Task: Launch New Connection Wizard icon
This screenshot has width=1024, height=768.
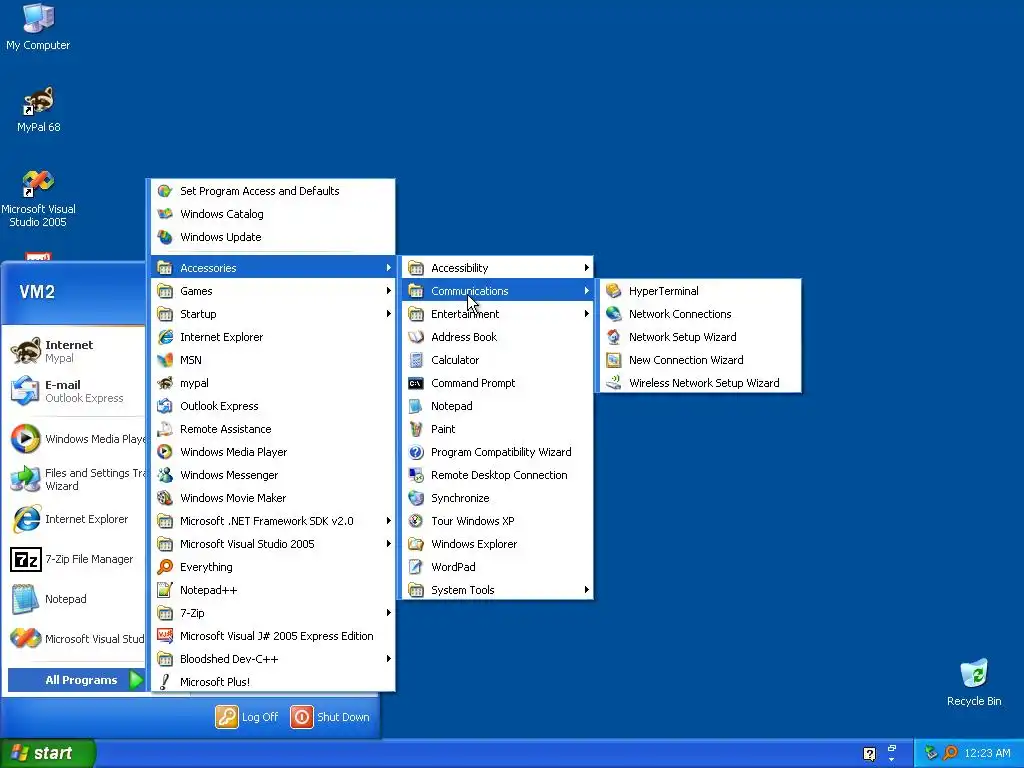Action: pos(613,360)
